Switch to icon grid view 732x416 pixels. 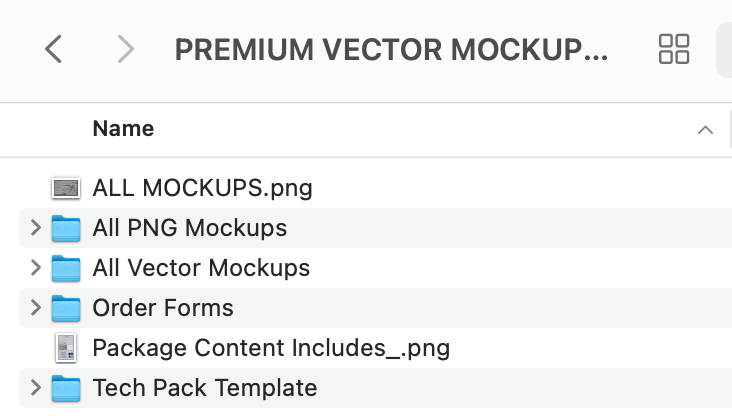[x=674, y=48]
